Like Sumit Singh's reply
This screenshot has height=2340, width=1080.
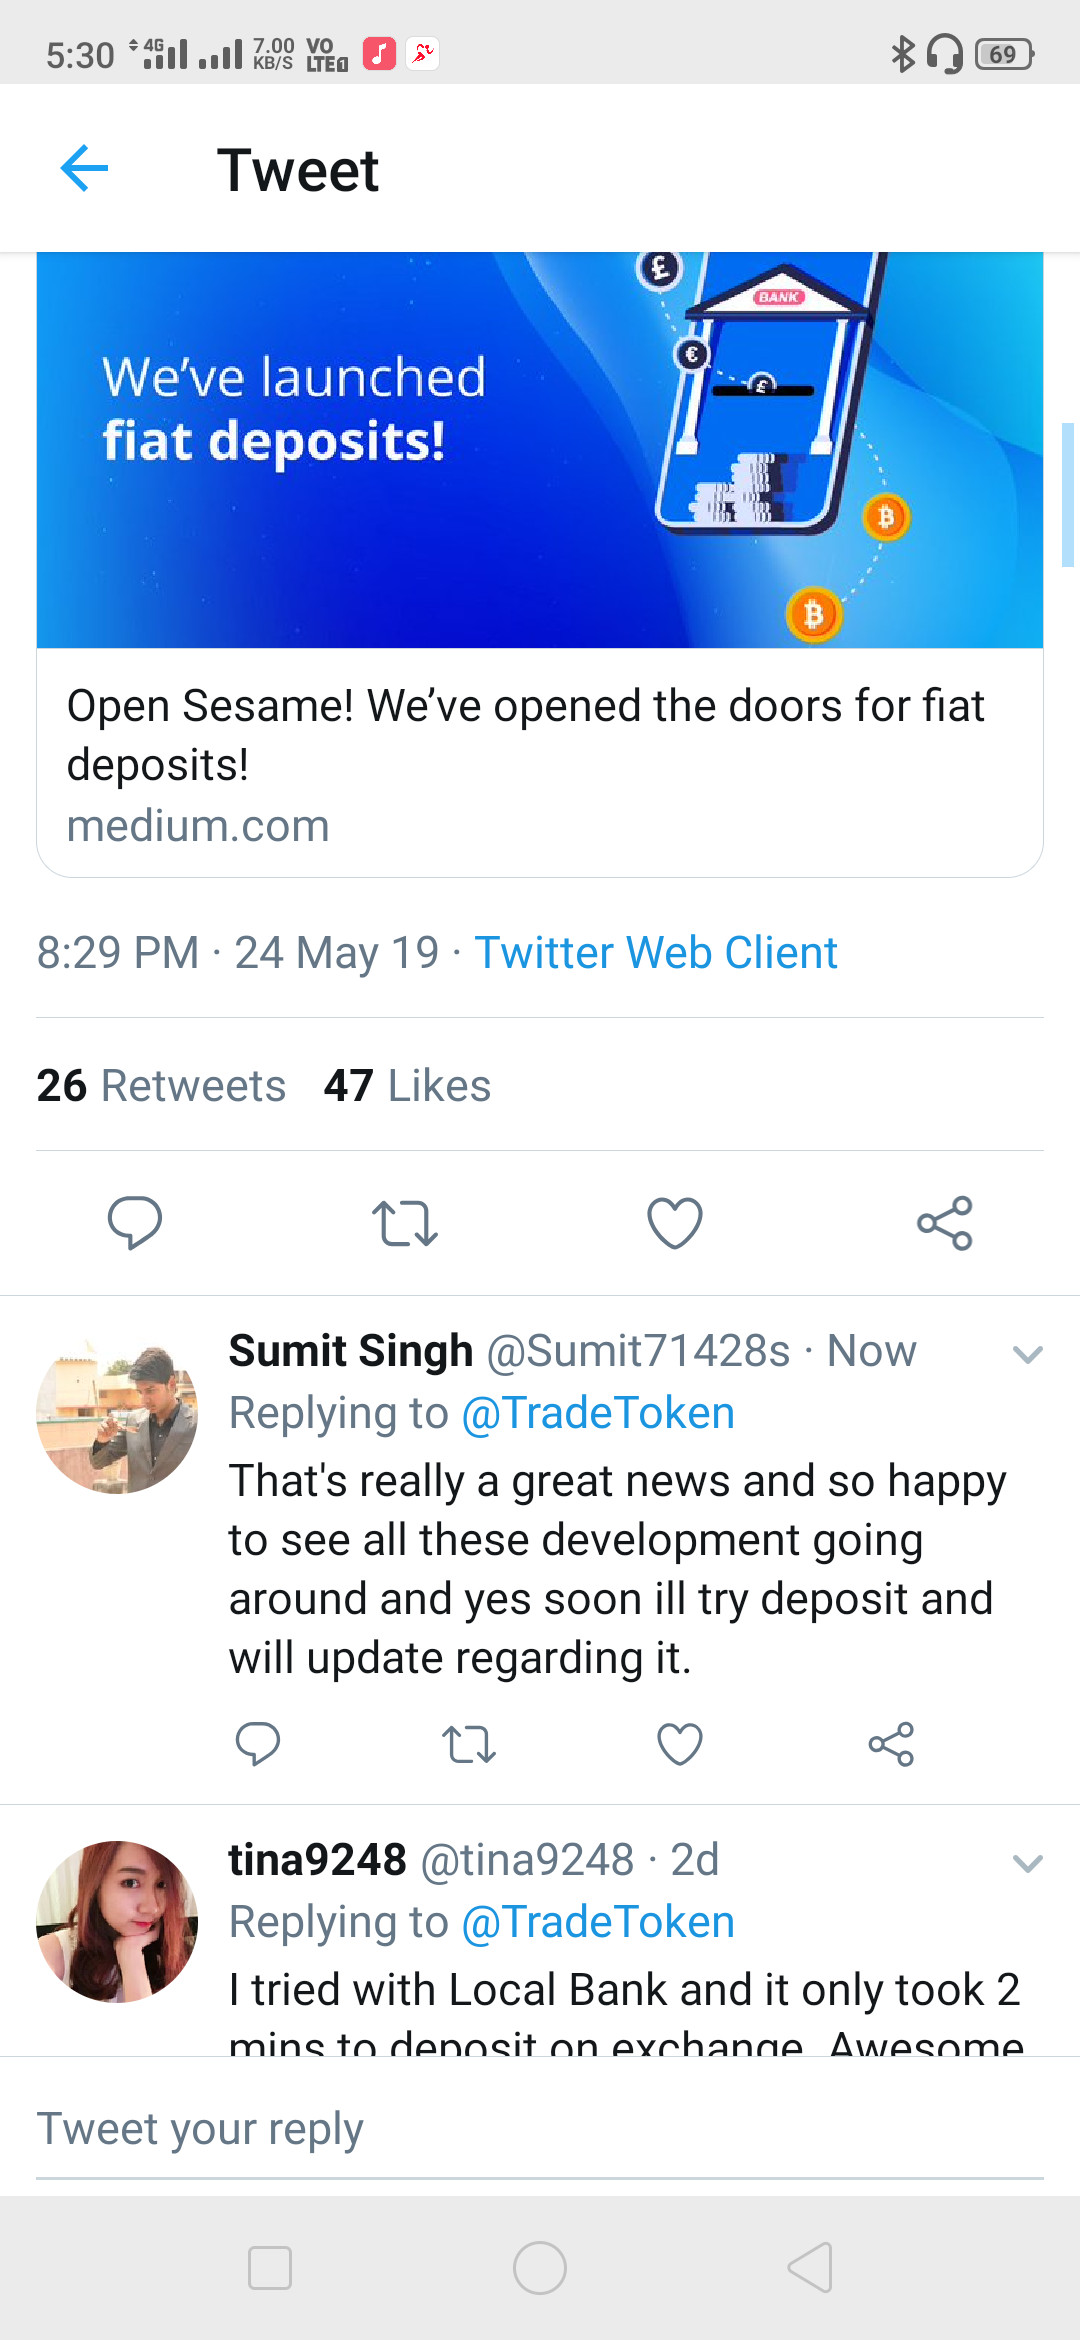(680, 1744)
